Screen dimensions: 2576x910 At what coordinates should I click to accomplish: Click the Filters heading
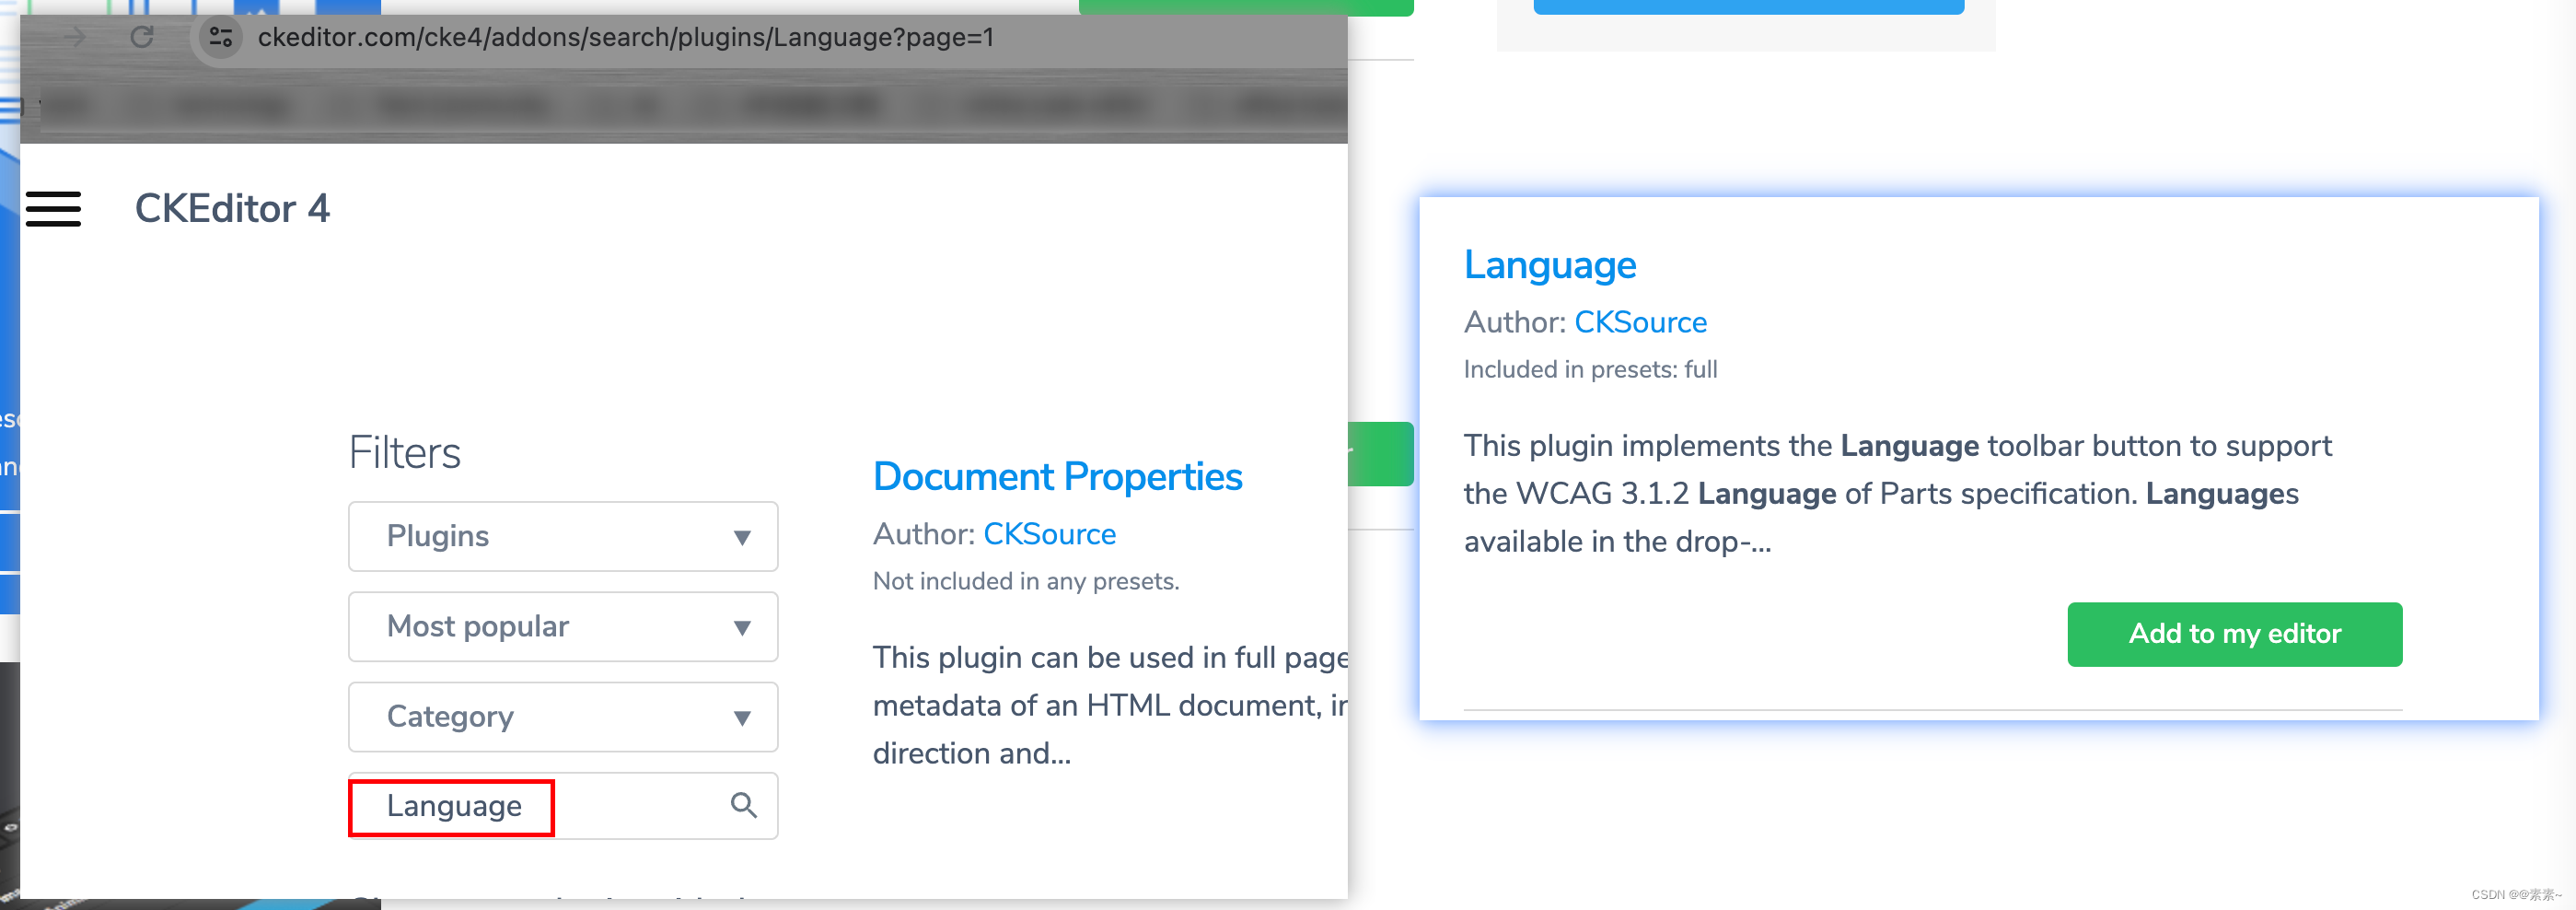point(404,453)
